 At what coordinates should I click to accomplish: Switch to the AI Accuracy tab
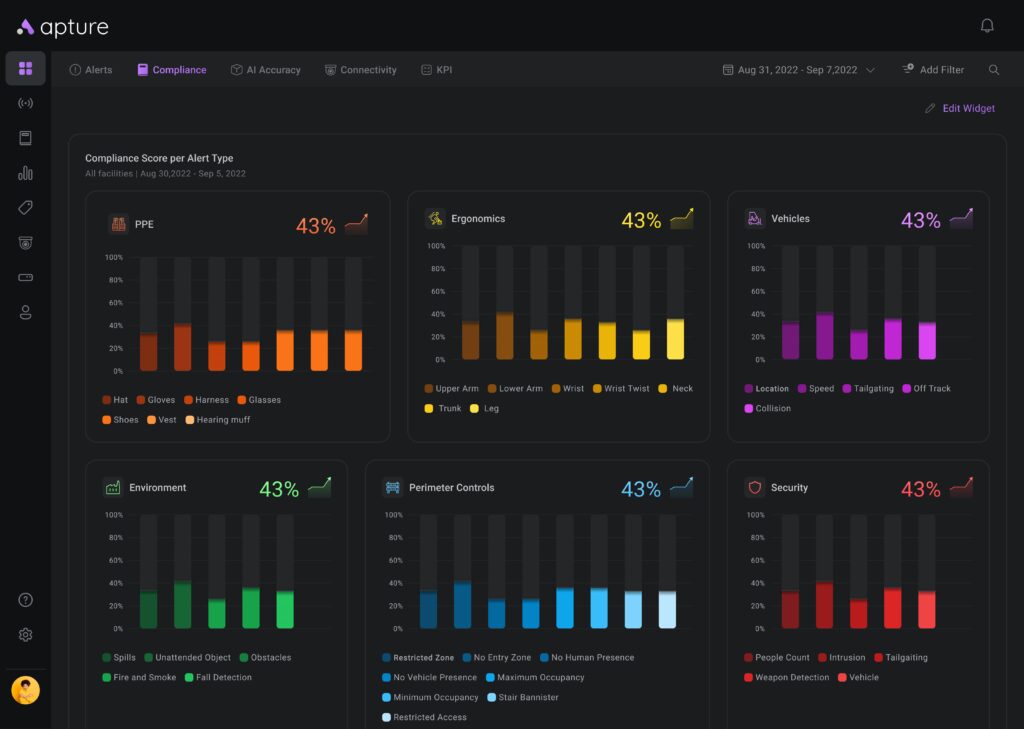click(x=265, y=70)
